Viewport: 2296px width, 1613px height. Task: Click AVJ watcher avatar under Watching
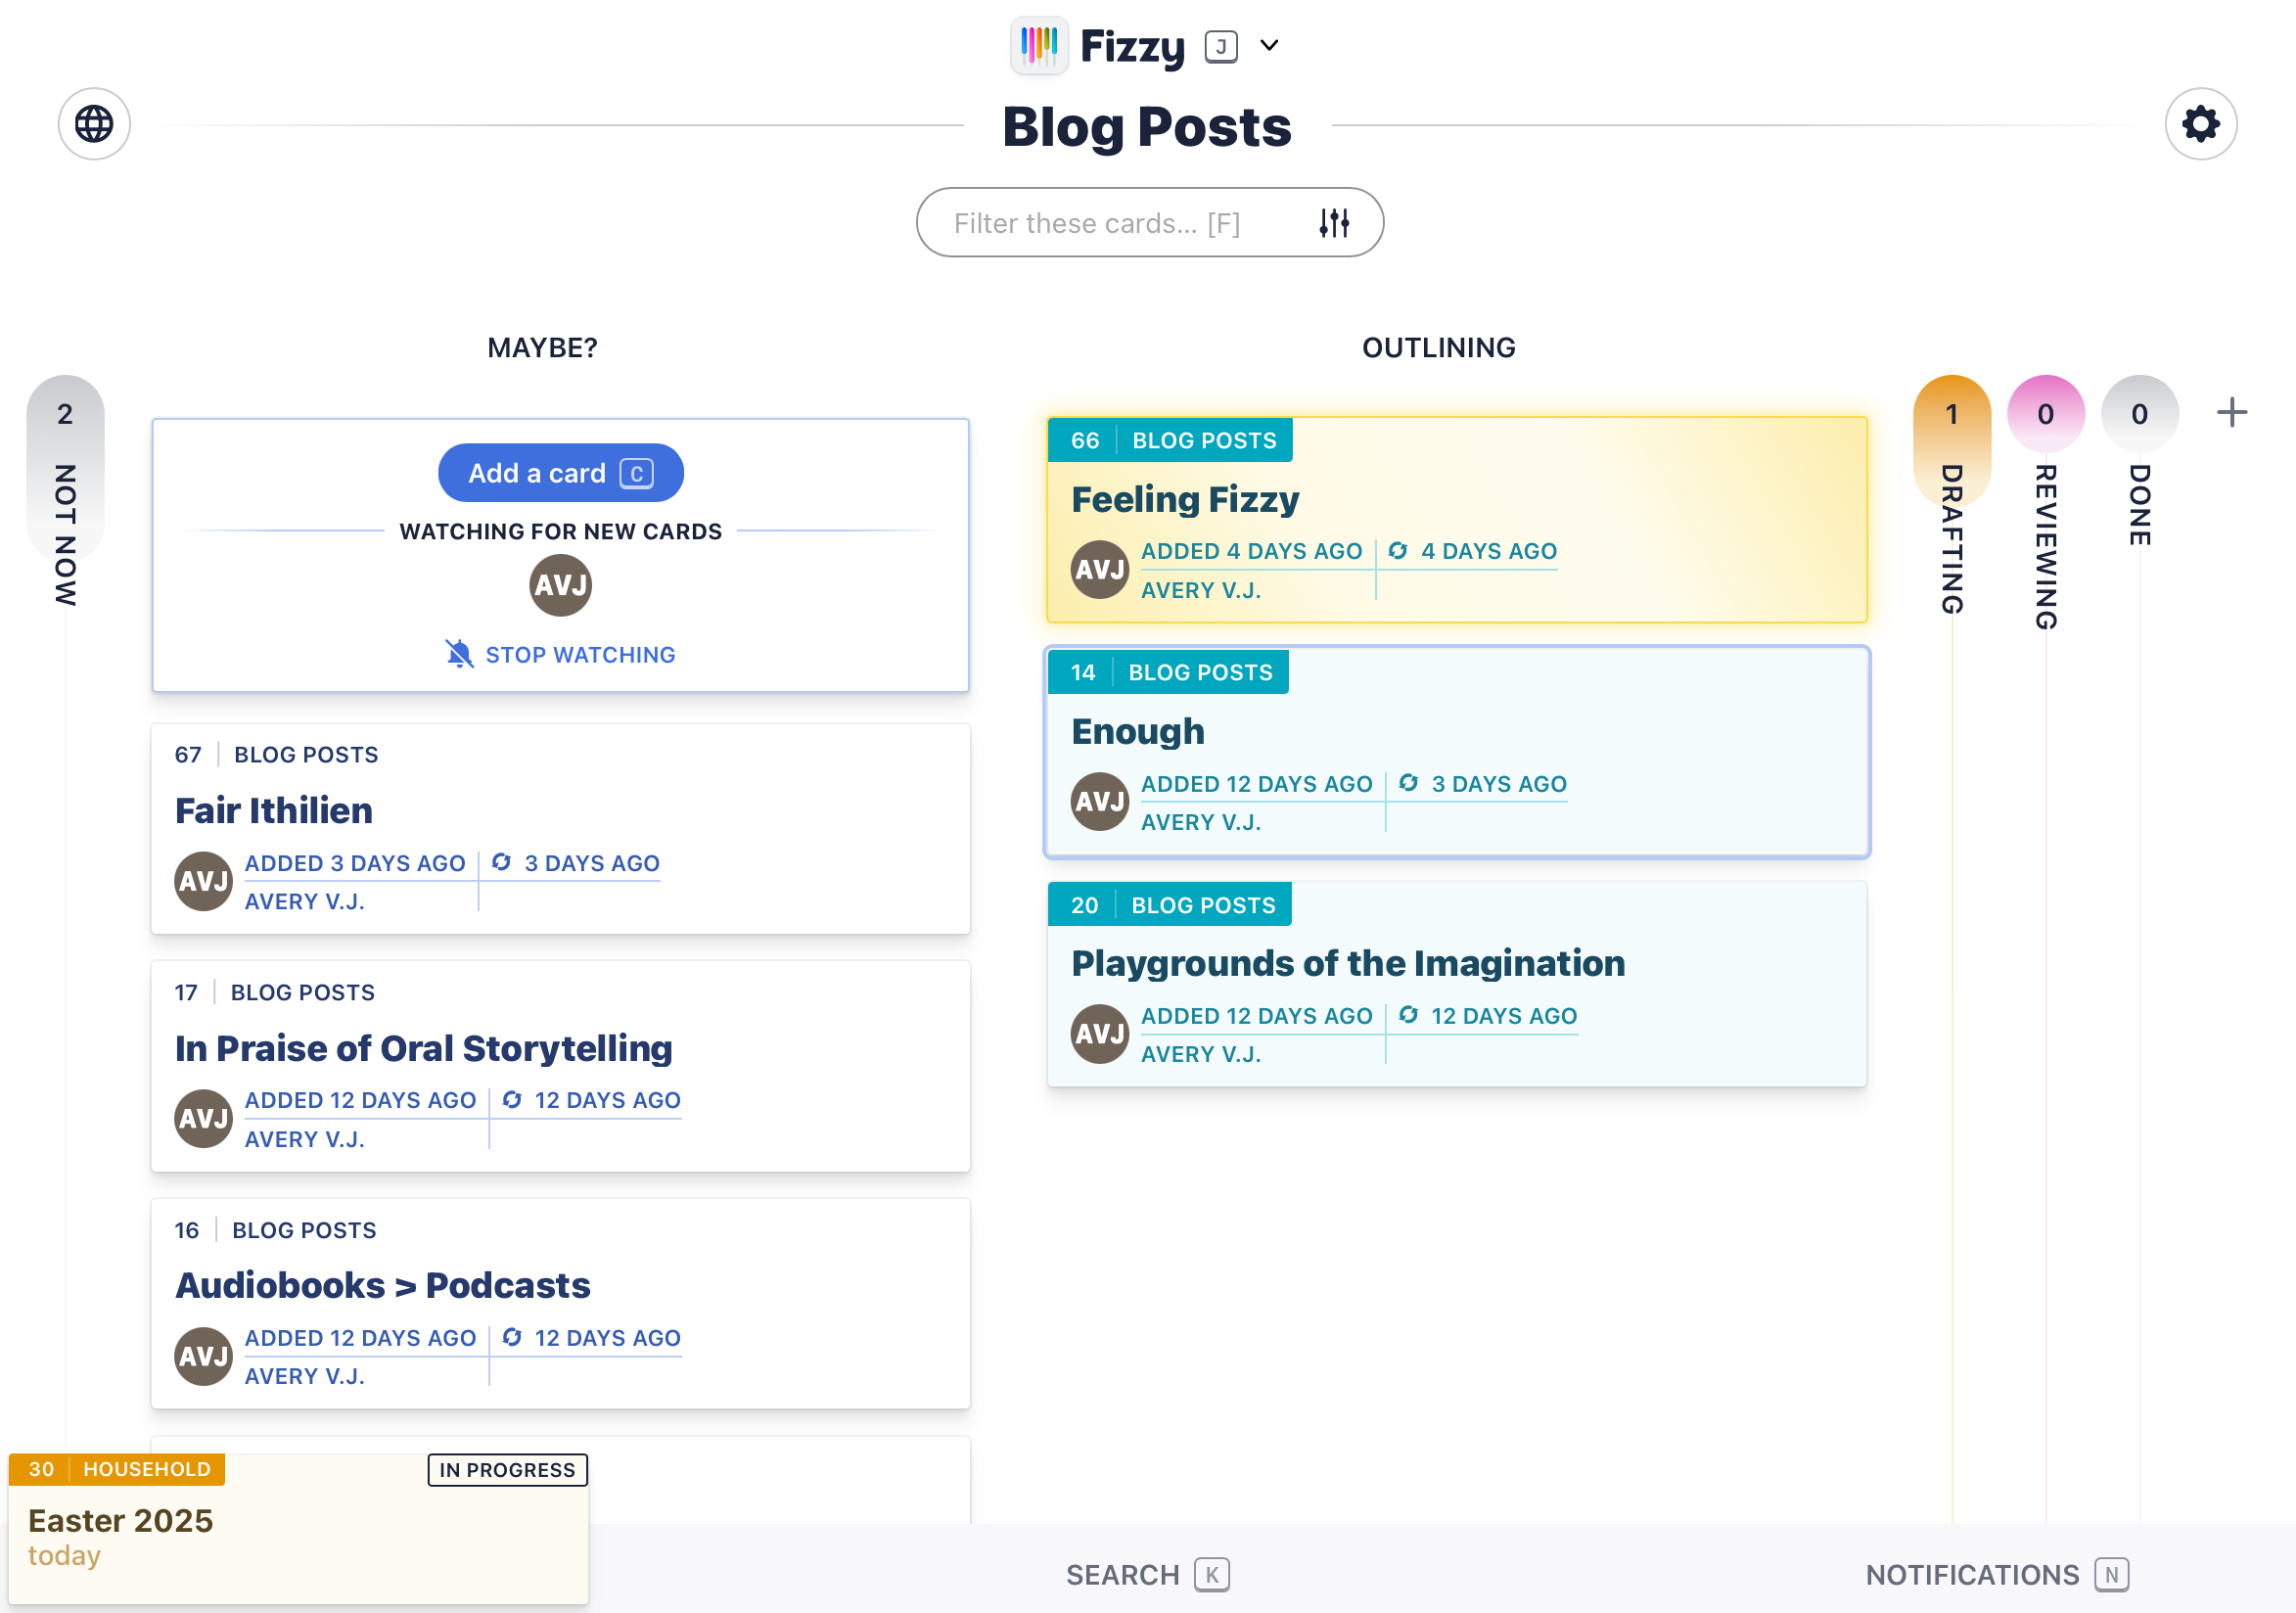(x=560, y=585)
